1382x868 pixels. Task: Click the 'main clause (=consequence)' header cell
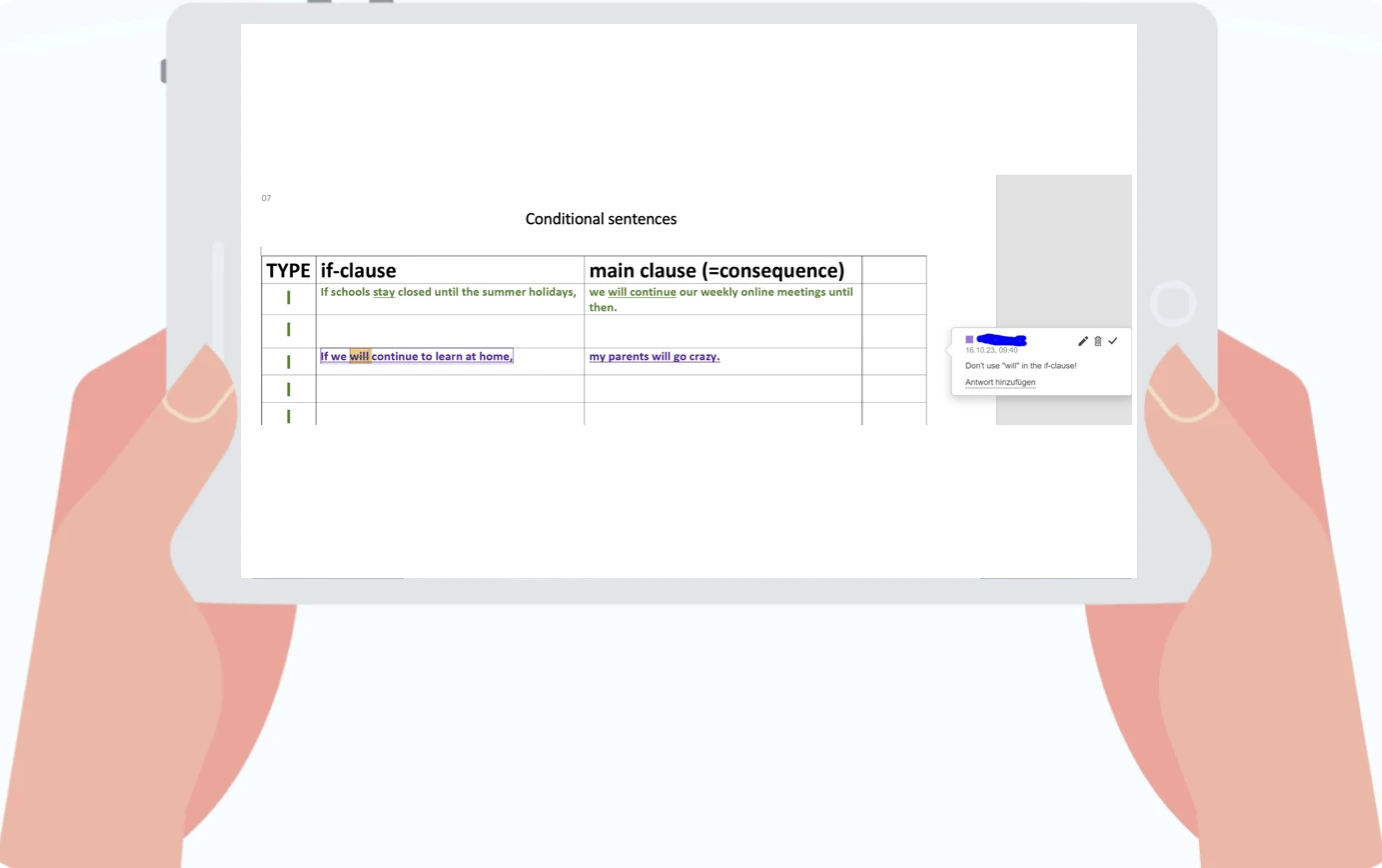click(x=717, y=271)
